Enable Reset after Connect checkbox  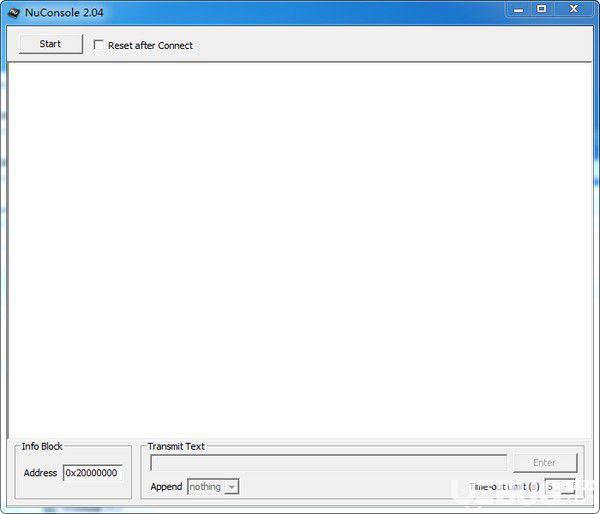coord(98,45)
